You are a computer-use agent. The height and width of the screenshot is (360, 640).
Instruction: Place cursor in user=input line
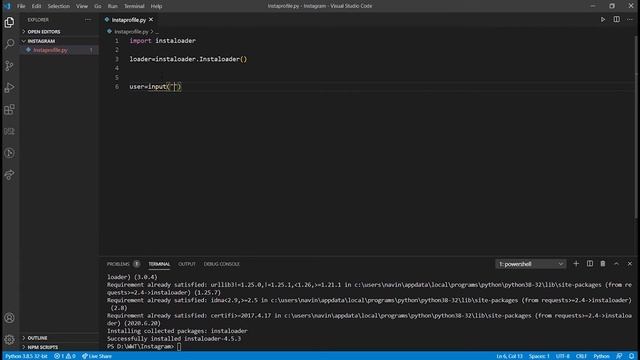coord(156,87)
